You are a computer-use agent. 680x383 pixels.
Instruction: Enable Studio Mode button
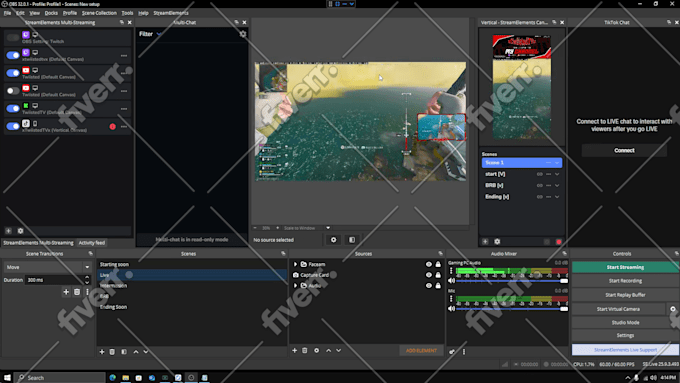(625, 323)
